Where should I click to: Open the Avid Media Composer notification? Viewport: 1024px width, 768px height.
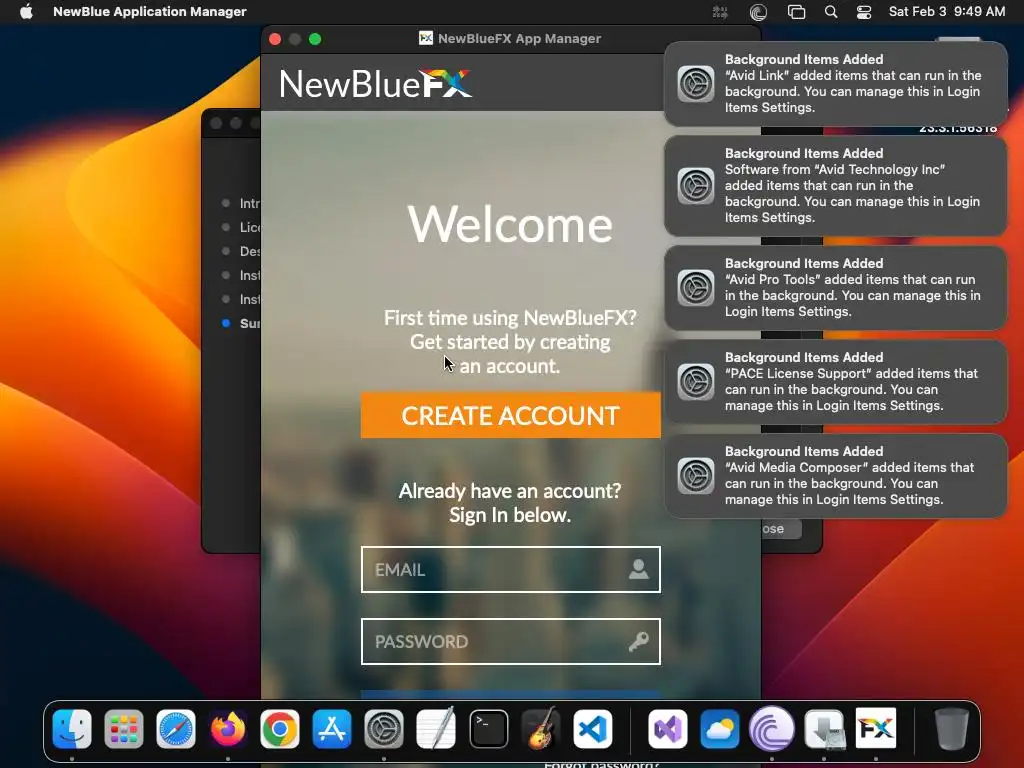point(835,475)
